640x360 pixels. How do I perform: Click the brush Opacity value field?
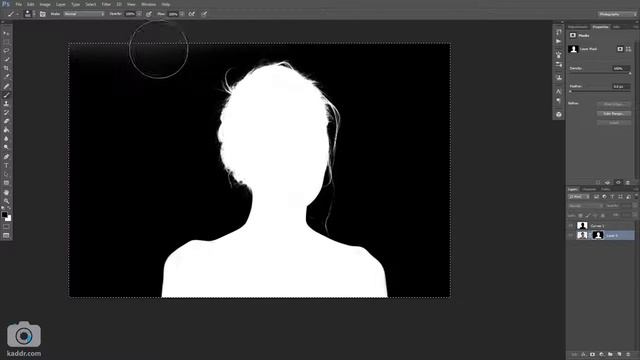pyautogui.click(x=130, y=14)
